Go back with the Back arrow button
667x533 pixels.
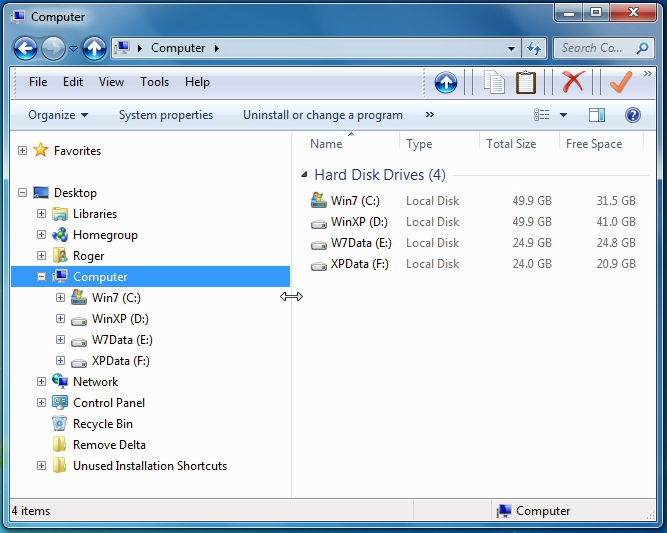point(26,48)
